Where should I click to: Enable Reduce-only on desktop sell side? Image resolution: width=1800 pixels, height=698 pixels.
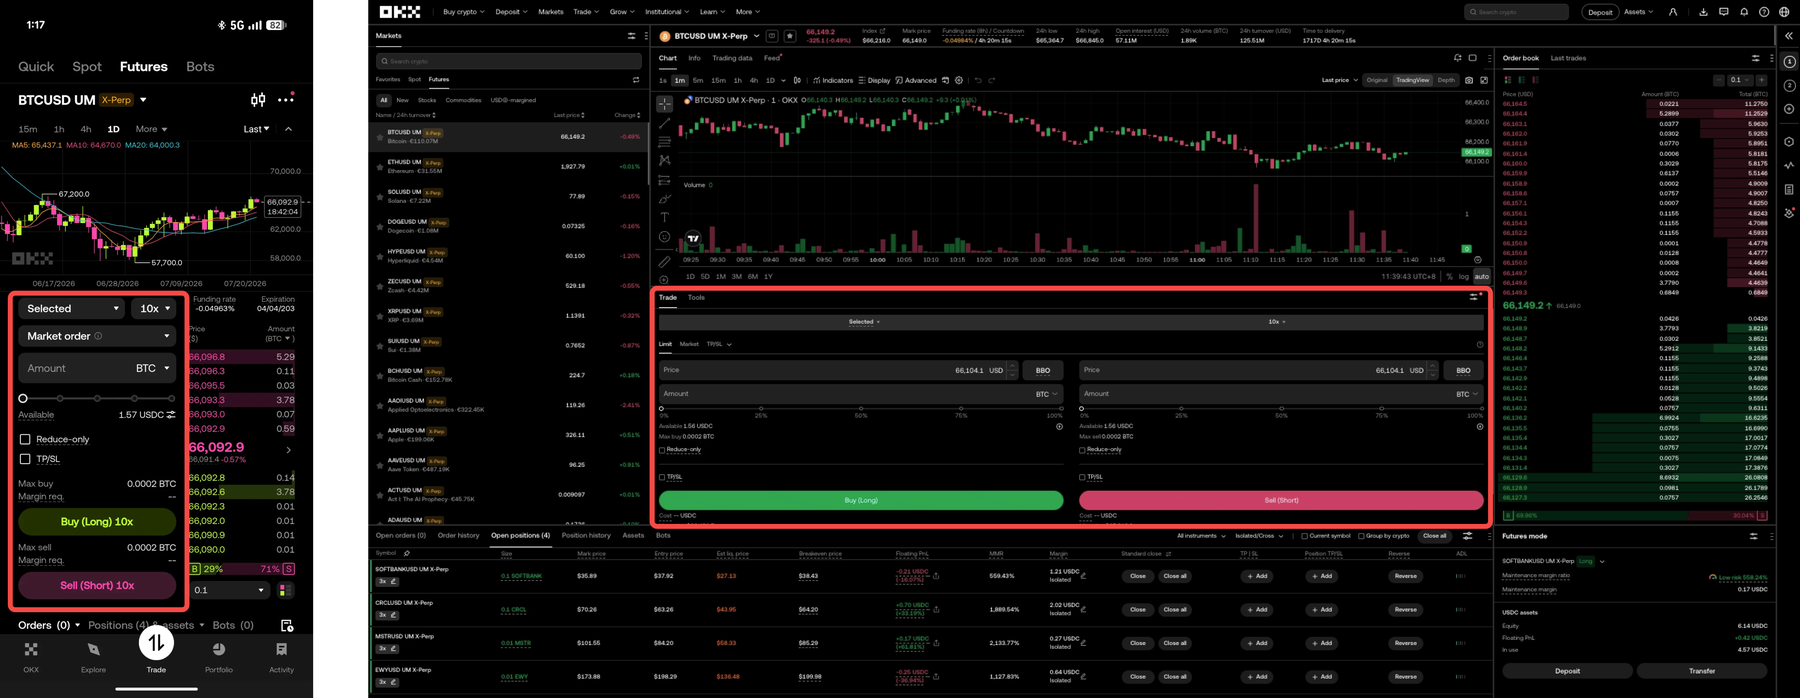tap(1082, 450)
